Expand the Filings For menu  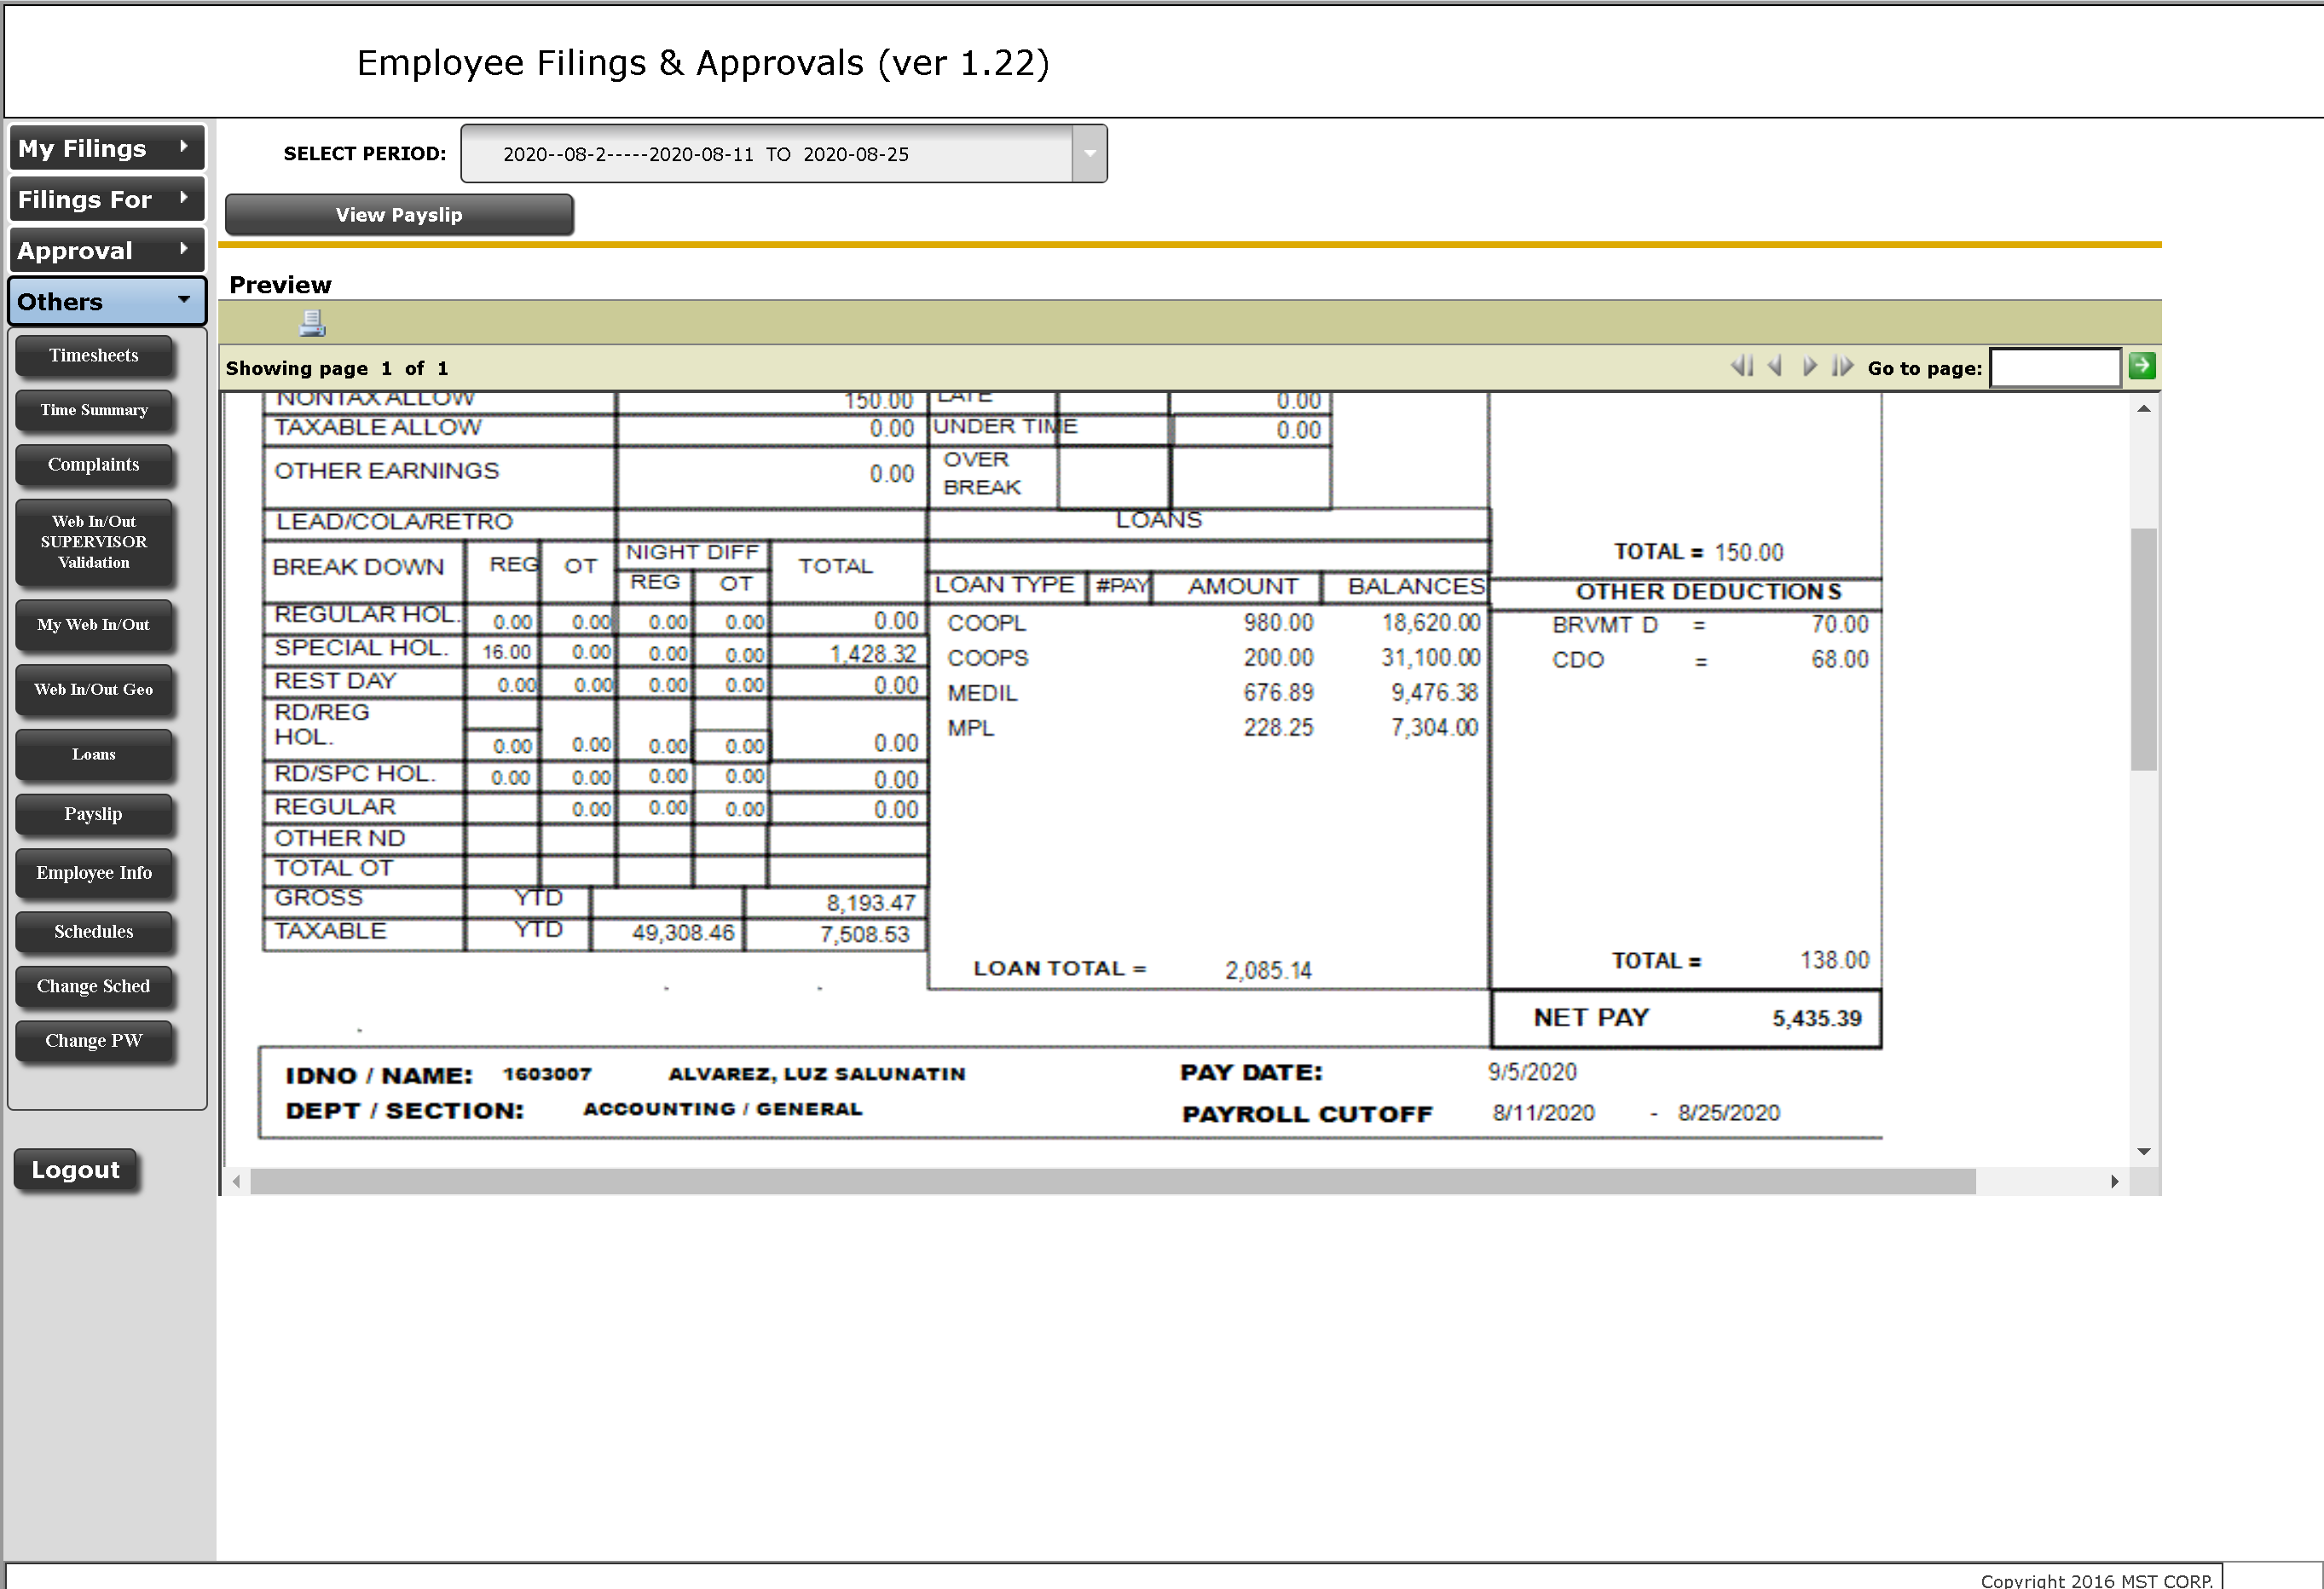pyautogui.click(x=107, y=199)
